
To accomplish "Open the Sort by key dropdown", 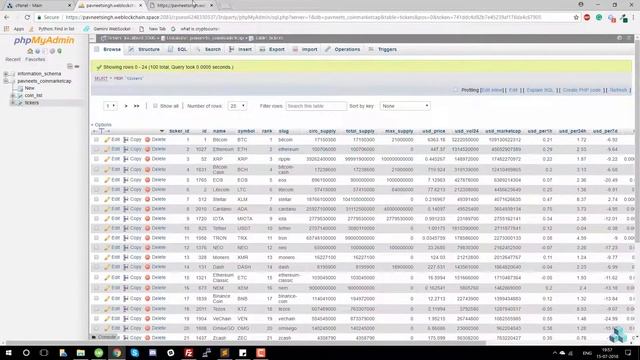I will tap(404, 106).
